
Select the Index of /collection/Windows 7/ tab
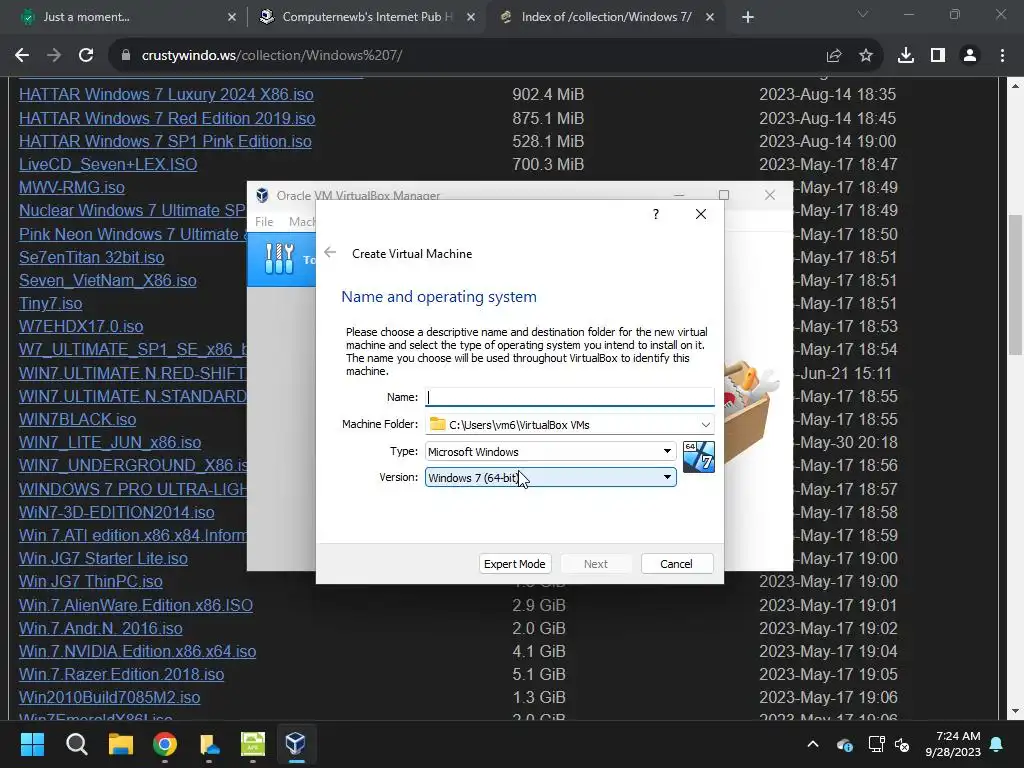tap(606, 17)
